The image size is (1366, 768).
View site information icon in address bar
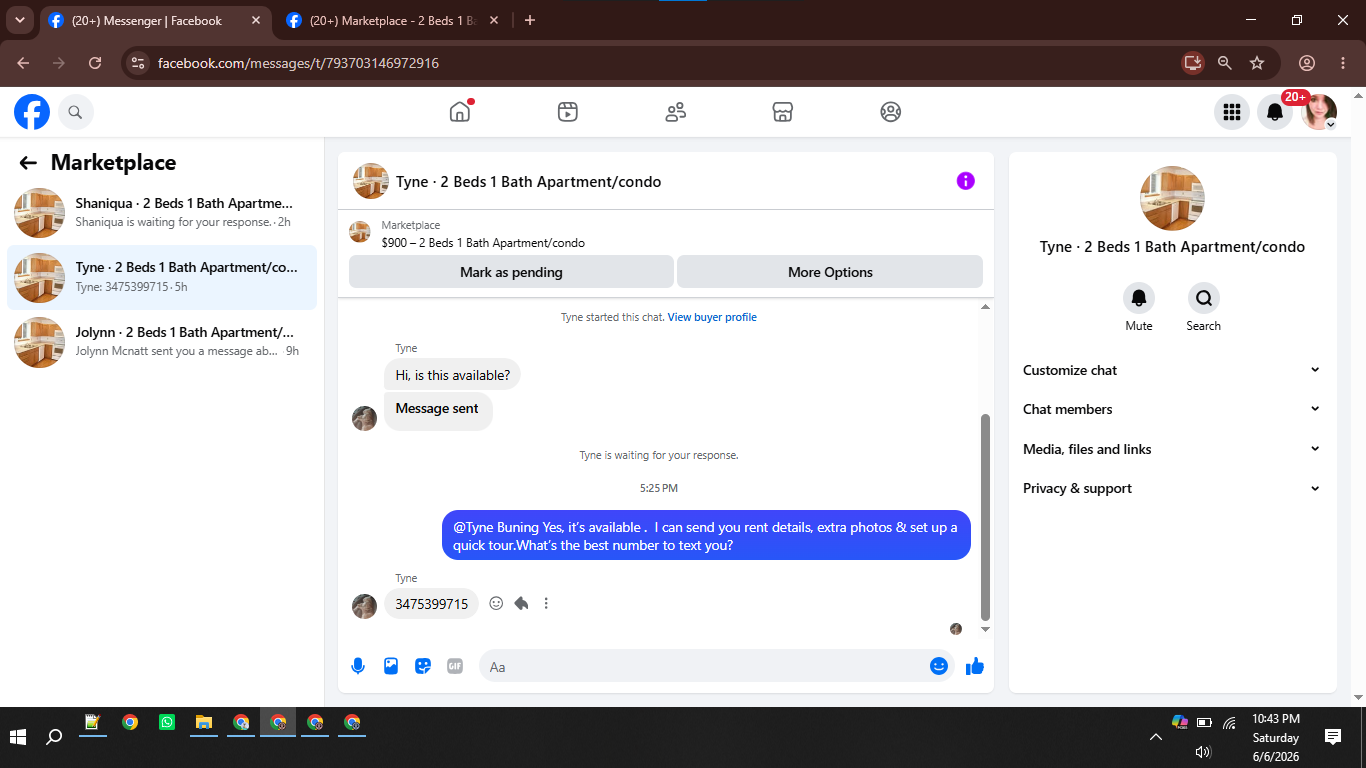pyautogui.click(x=139, y=63)
